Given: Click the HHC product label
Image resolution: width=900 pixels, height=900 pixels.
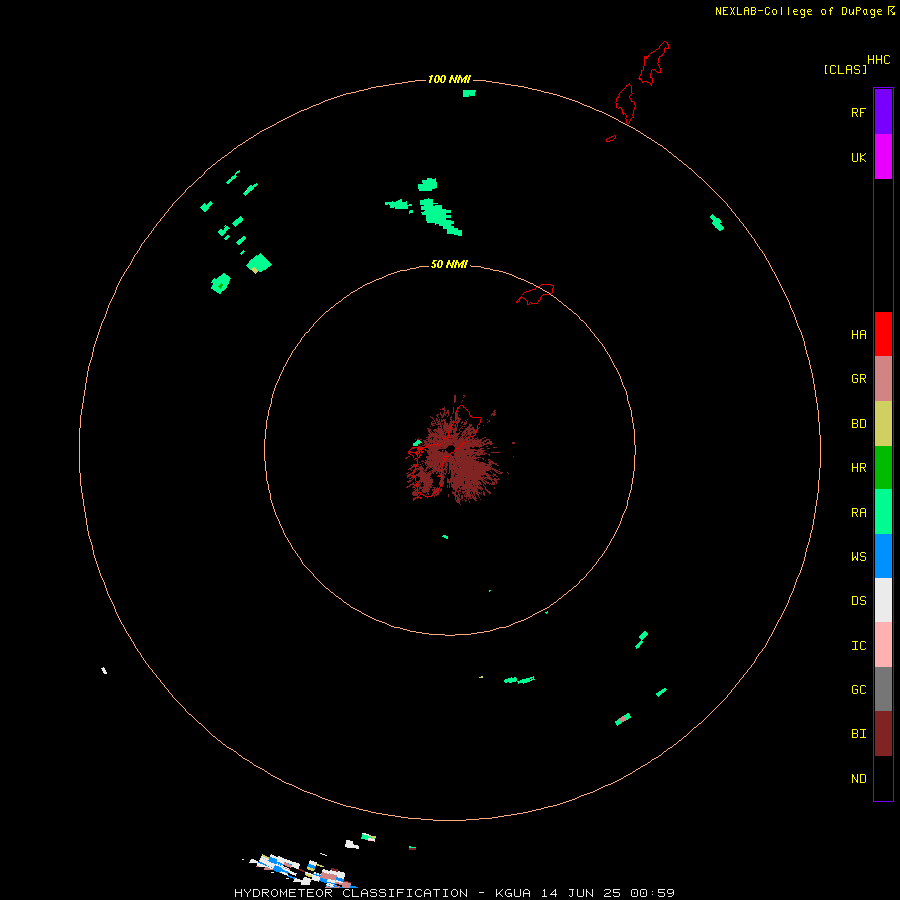Looking at the screenshot, I should [878, 60].
